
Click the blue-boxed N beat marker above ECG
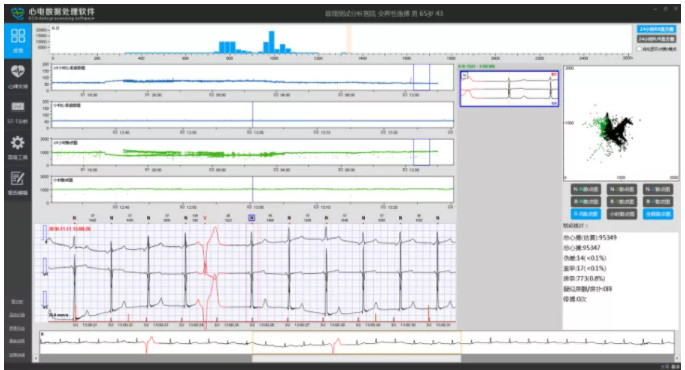[252, 218]
